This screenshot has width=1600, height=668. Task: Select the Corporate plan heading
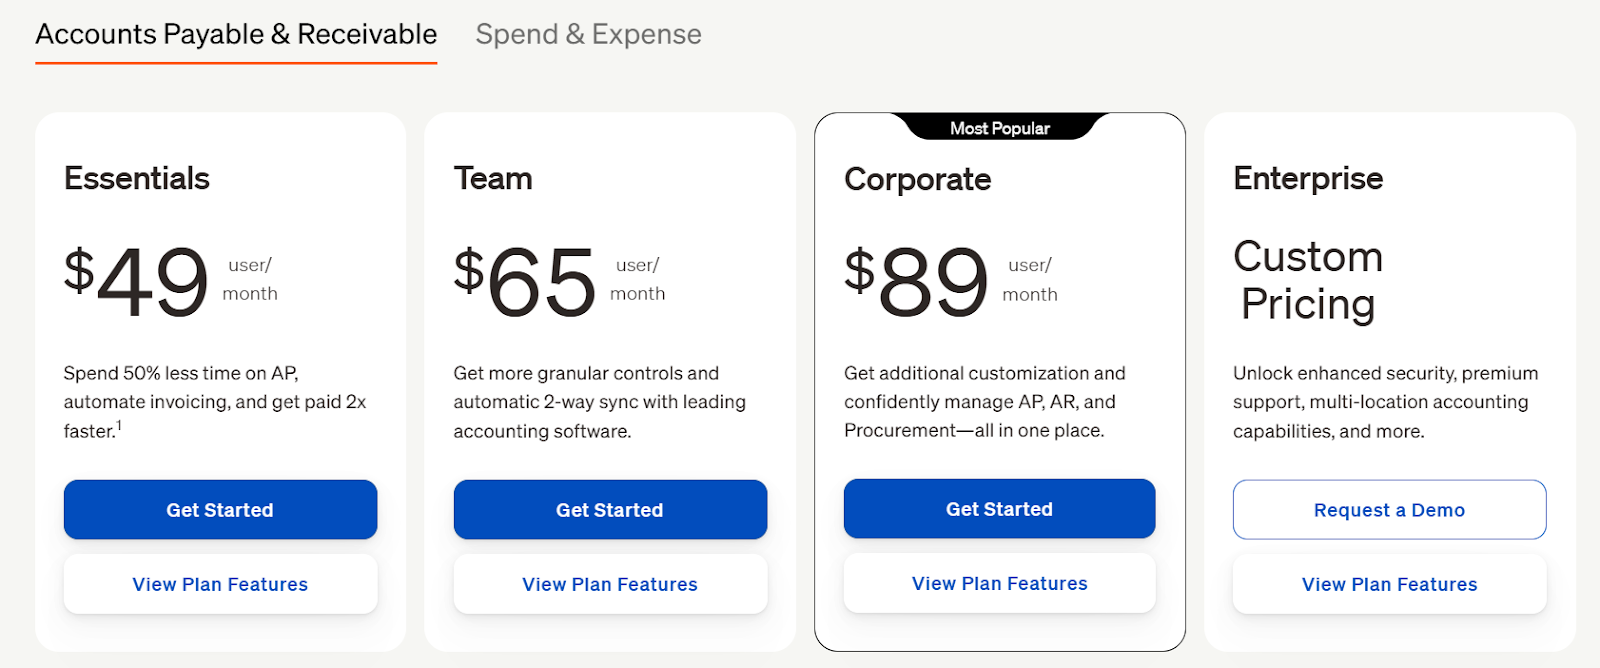(x=917, y=180)
